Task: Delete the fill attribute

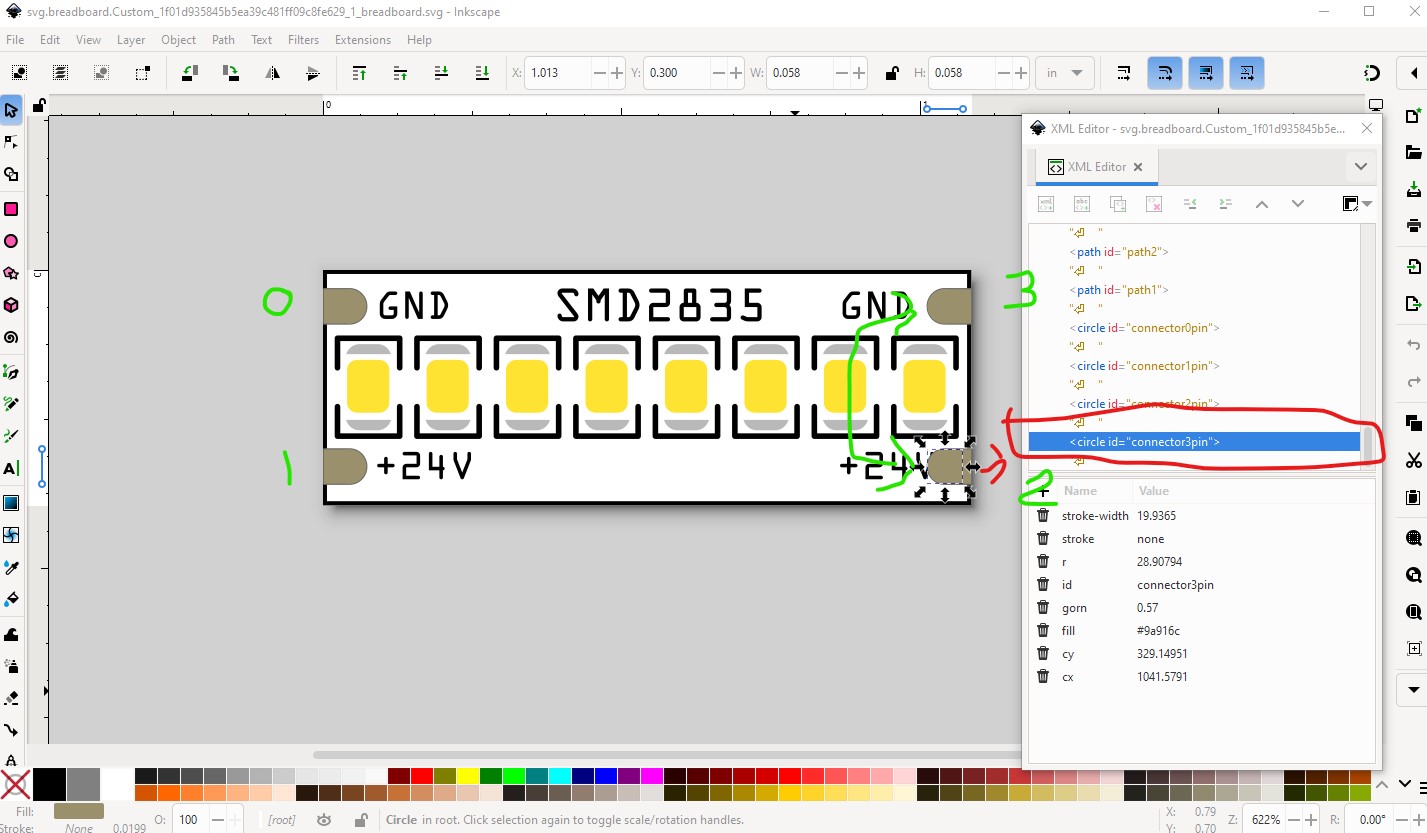Action: [1043, 631]
